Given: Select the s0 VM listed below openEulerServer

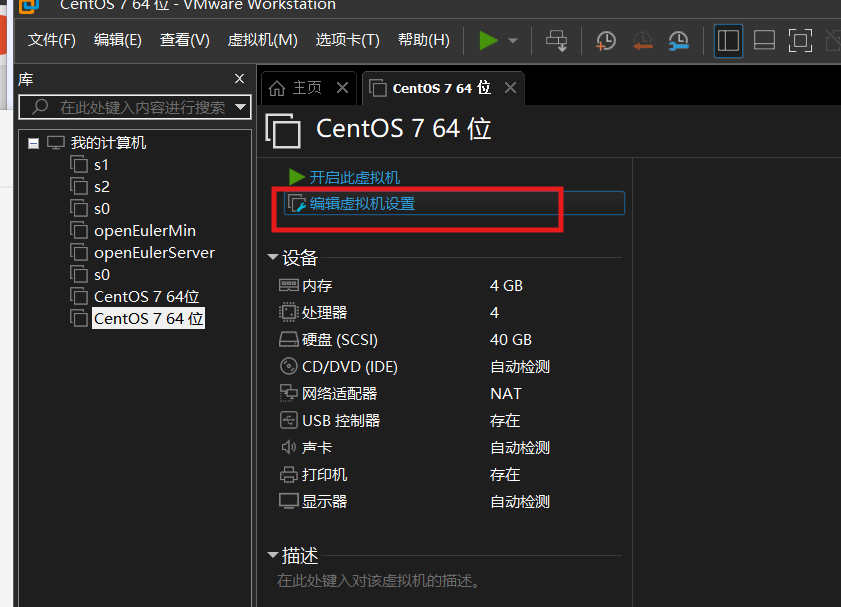Looking at the screenshot, I should tap(102, 275).
